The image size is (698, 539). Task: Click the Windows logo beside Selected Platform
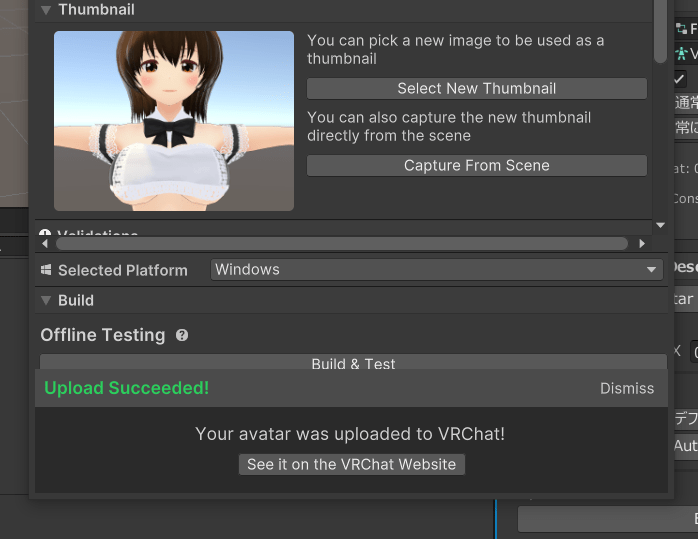click(46, 270)
